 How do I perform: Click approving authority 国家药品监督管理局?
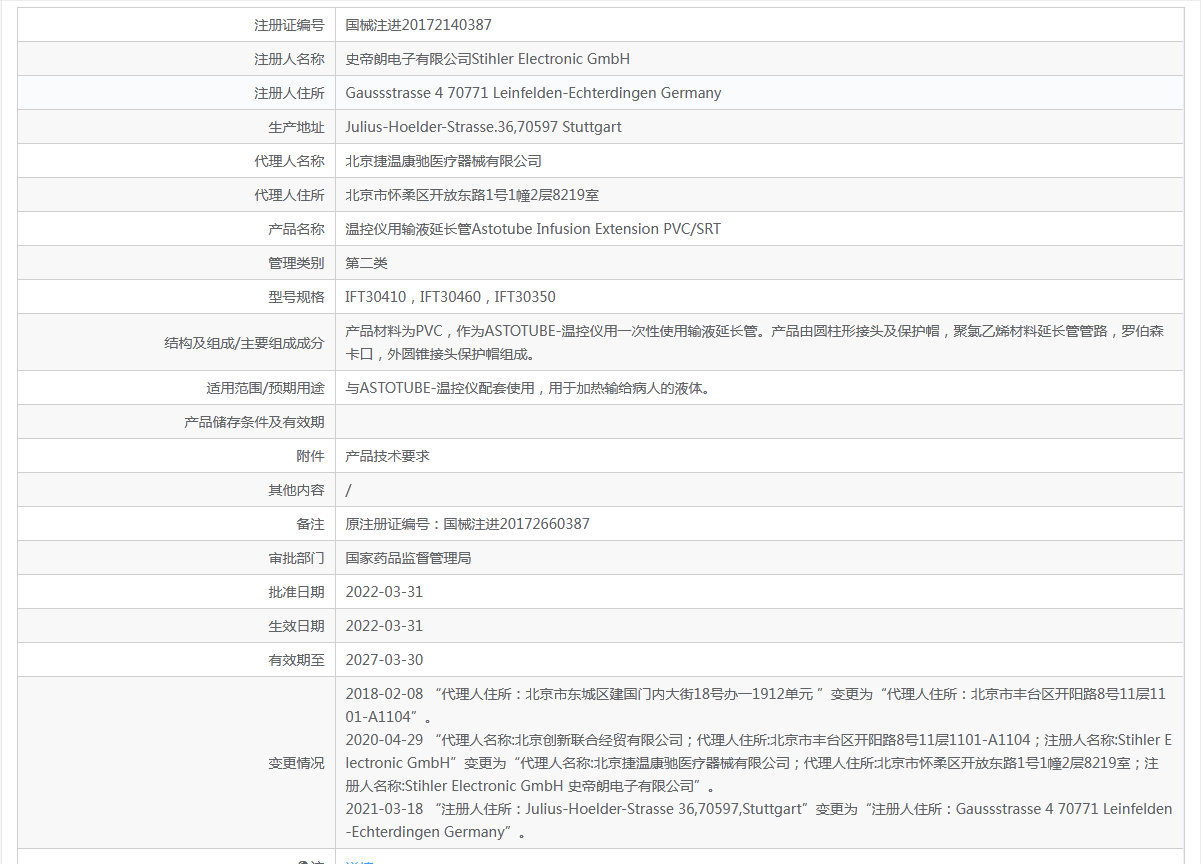click(408, 558)
